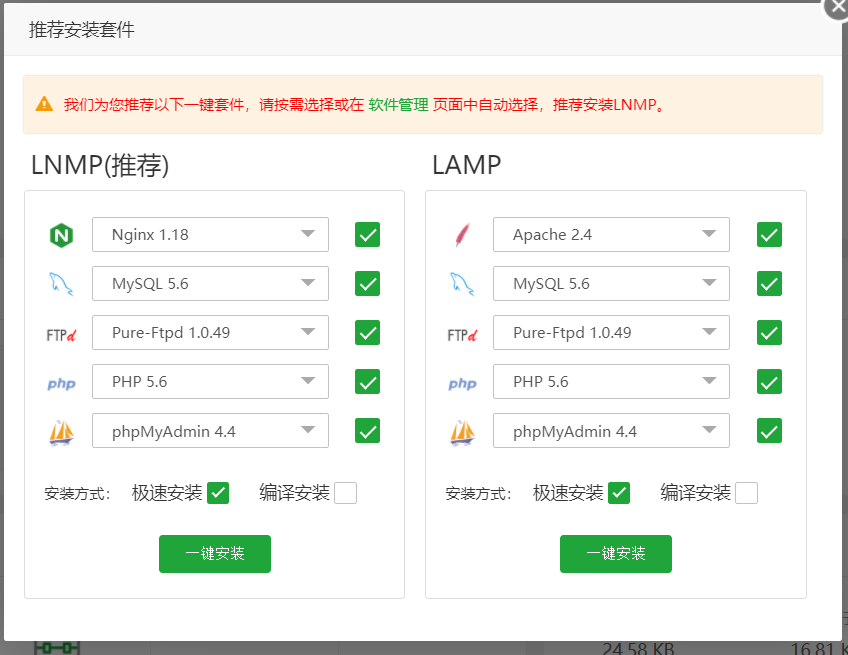Open LNMP MySQL 5.6 version dropdown
848x655 pixels.
(x=210, y=283)
